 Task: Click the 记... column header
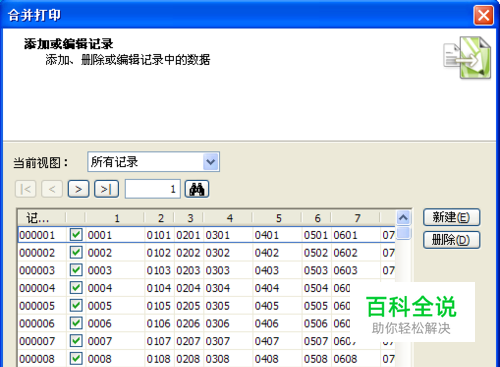point(42,218)
